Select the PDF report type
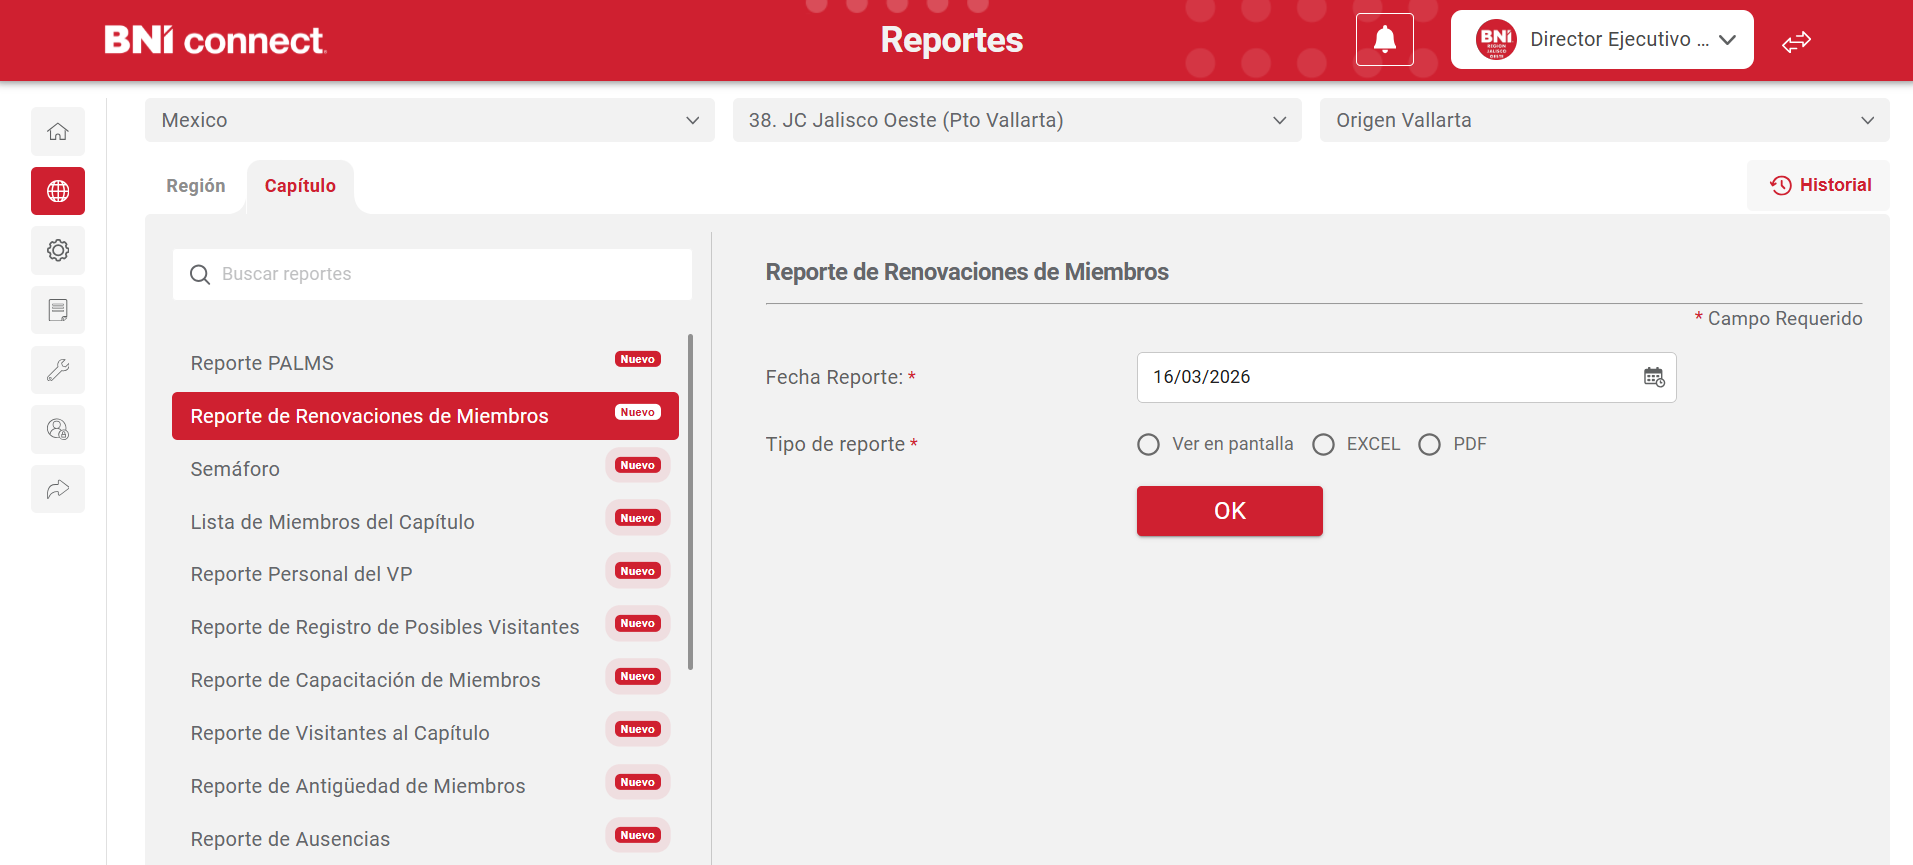1913x865 pixels. click(1430, 444)
